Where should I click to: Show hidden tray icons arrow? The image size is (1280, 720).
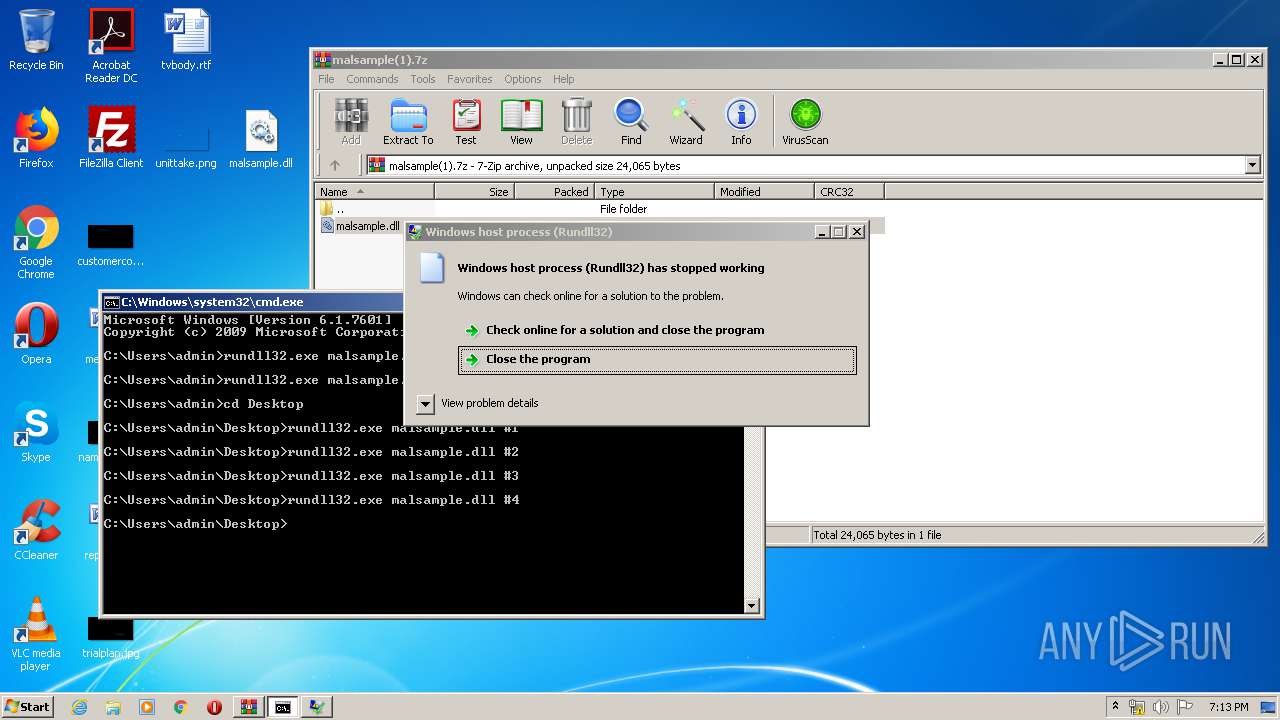[1116, 707]
